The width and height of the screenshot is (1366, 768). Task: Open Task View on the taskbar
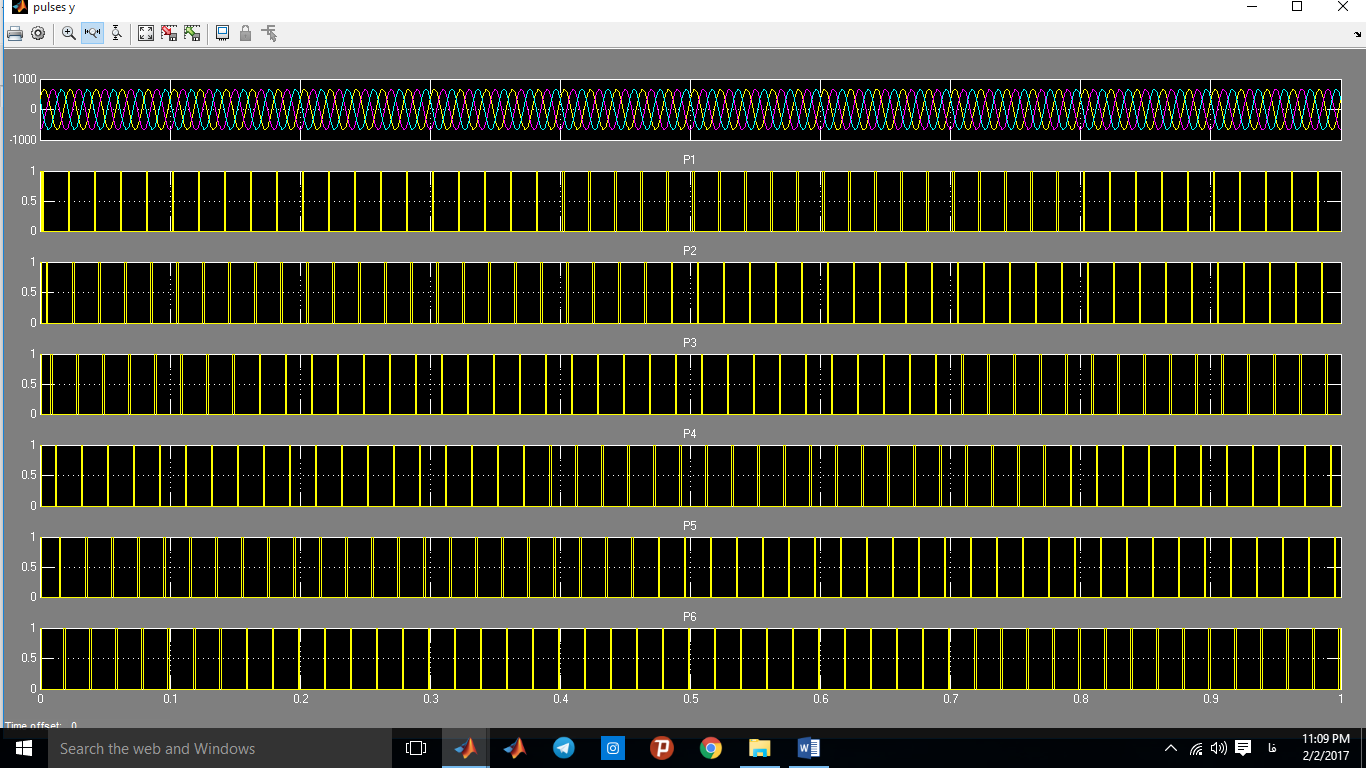tap(416, 748)
